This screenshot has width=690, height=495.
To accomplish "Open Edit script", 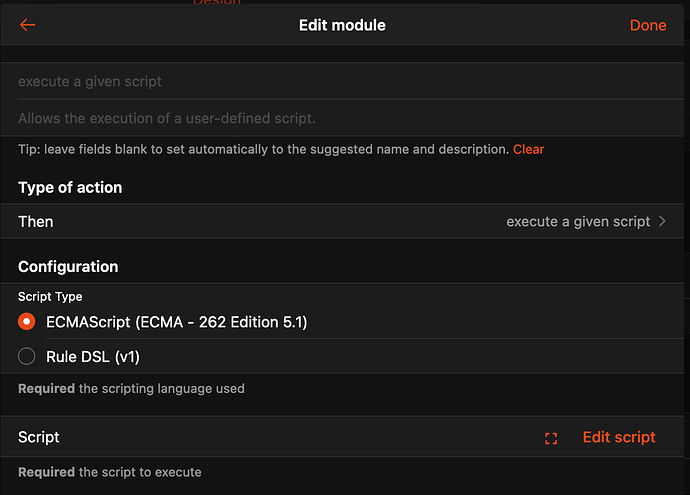I will (619, 437).
